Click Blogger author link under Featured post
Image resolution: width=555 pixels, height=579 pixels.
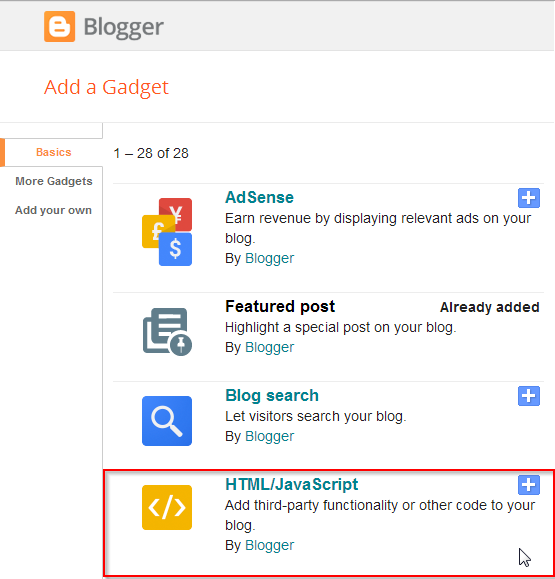[x=270, y=347]
